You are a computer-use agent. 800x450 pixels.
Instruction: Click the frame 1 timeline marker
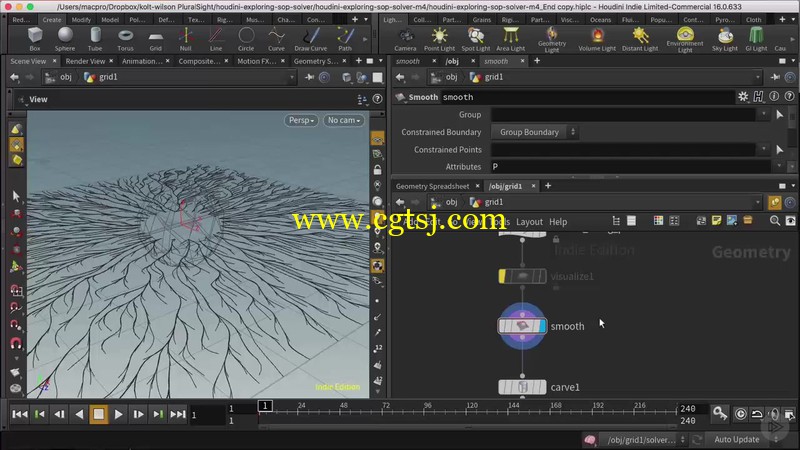coord(265,406)
